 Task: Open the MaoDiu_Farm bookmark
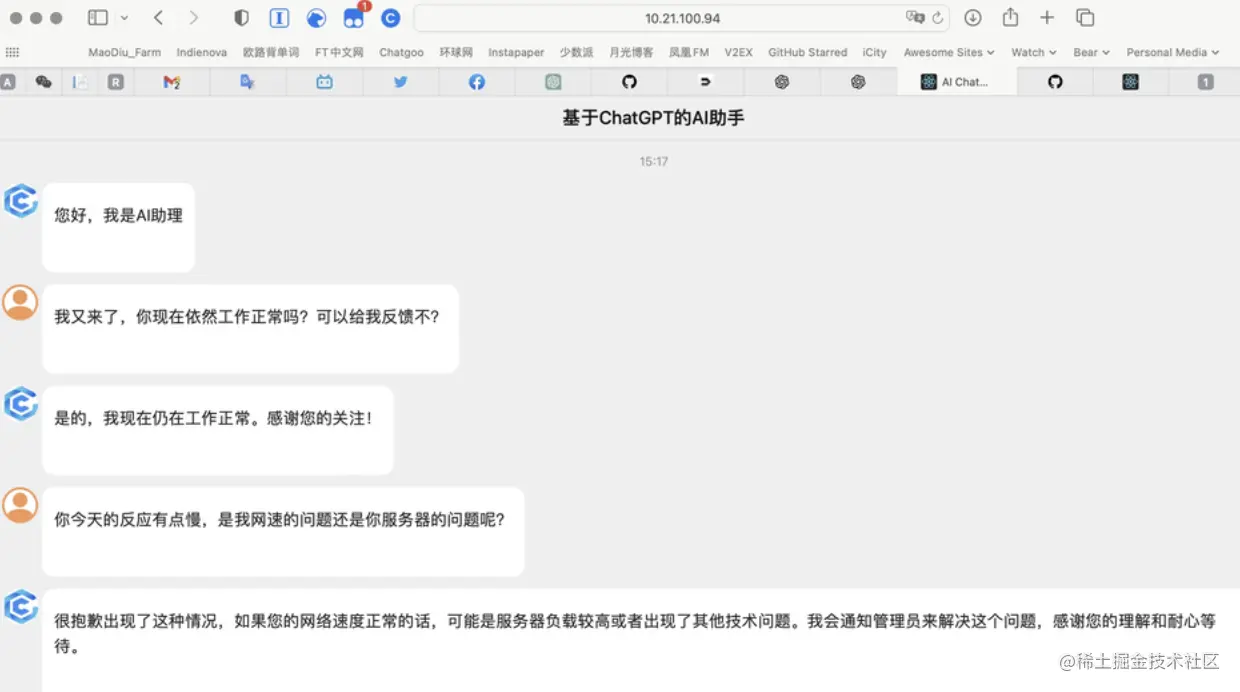click(124, 52)
